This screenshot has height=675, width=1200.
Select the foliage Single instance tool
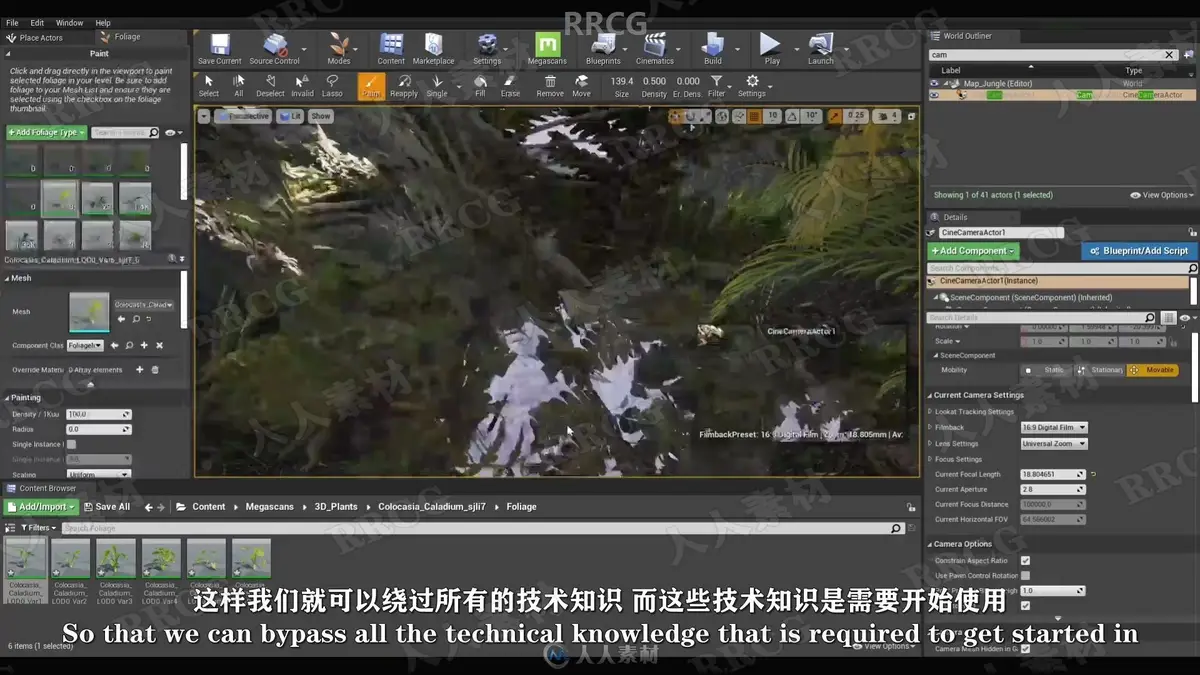437,86
